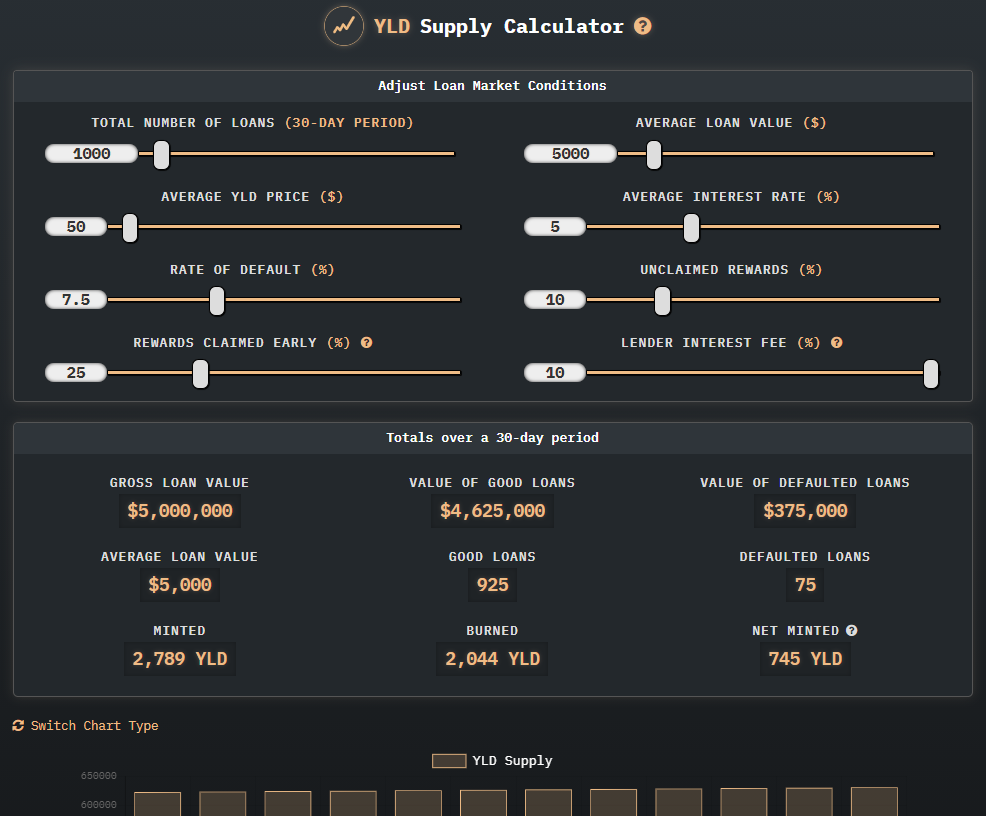Click the Average YLD Price slider handle
This screenshot has width=986, height=816.
(x=130, y=228)
